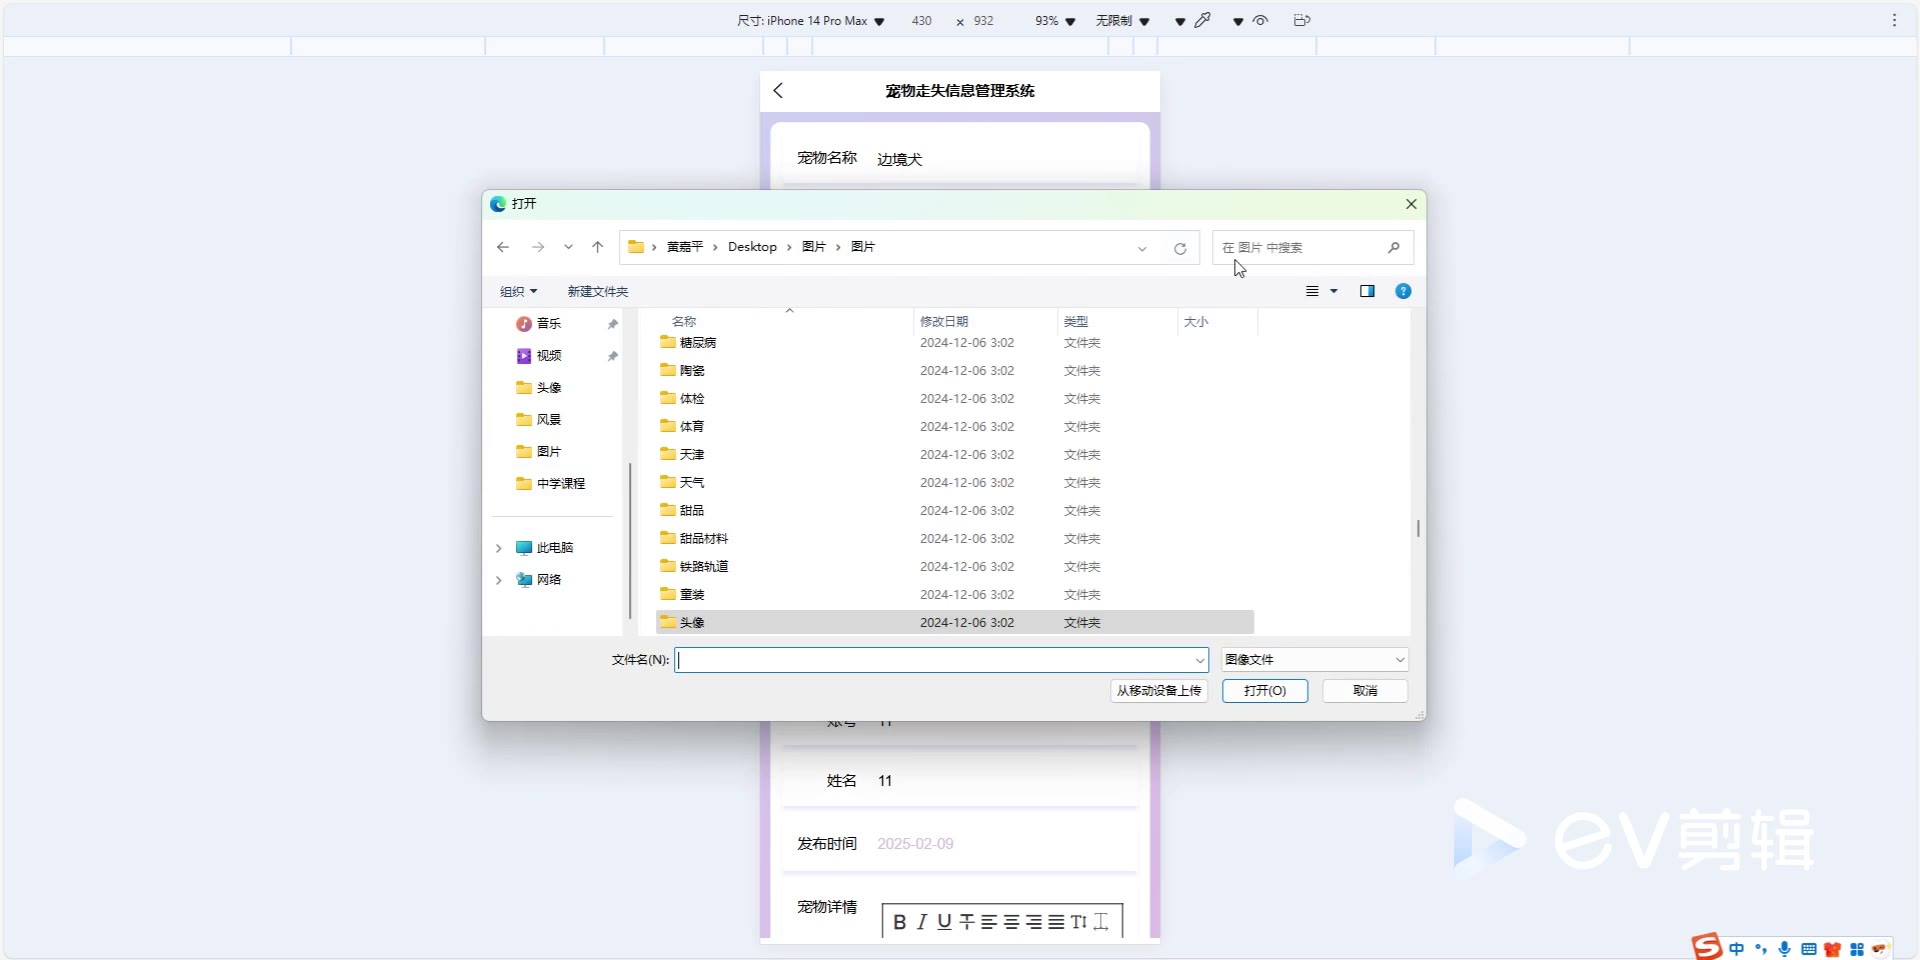
Task: Expand the 此电脑 tree node
Action: tap(499, 548)
